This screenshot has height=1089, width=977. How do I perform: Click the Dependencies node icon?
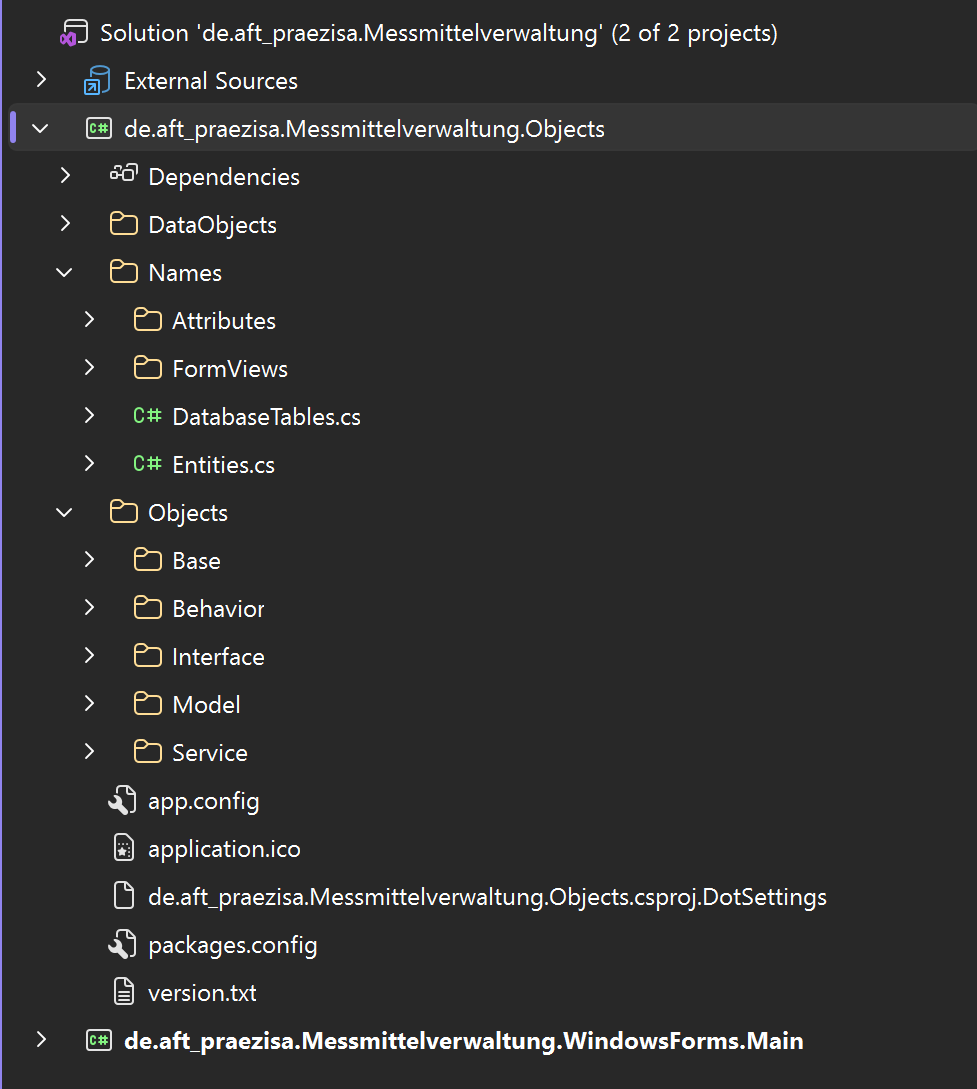click(x=124, y=174)
